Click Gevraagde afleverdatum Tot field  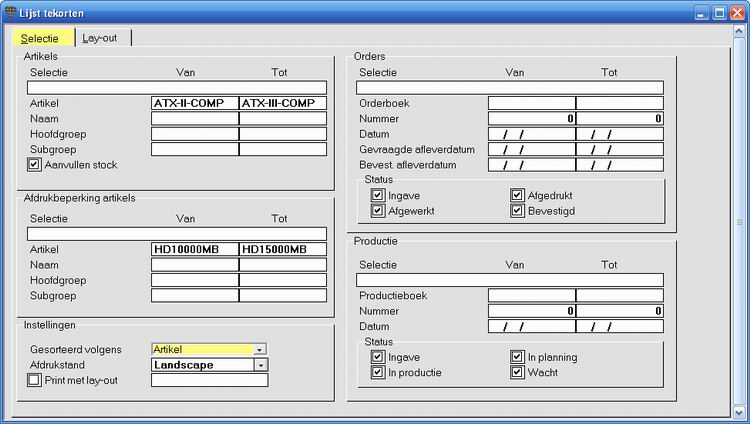[620, 149]
